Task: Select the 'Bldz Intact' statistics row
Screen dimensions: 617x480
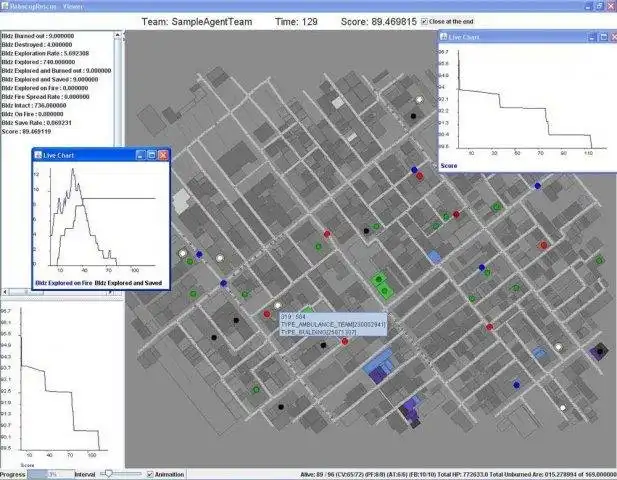Action: [34, 105]
